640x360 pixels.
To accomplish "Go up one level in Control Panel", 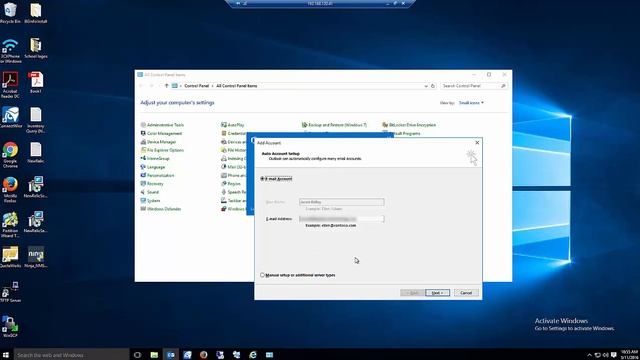I will click(x=167, y=86).
